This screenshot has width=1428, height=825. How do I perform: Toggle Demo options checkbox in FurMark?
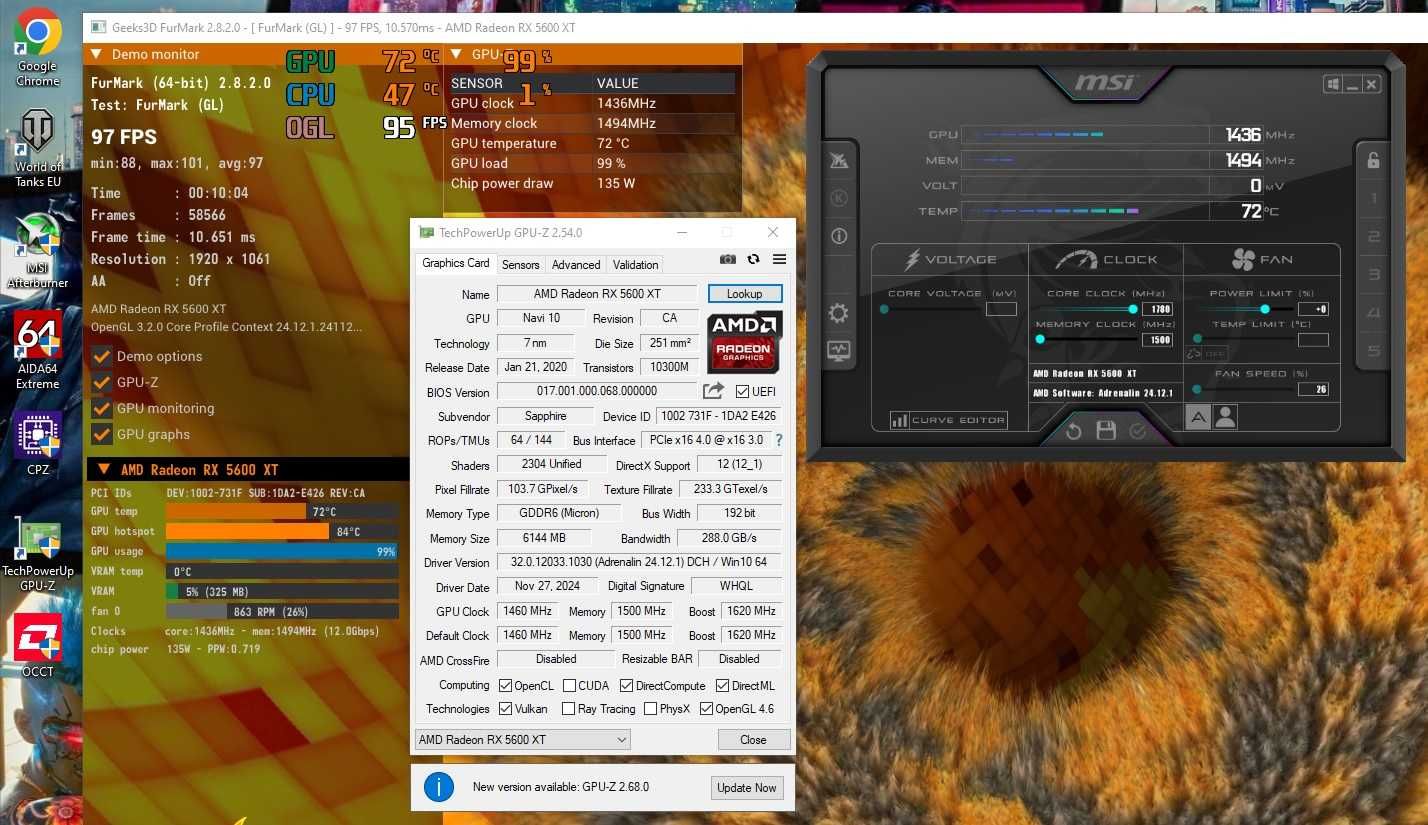pos(101,356)
